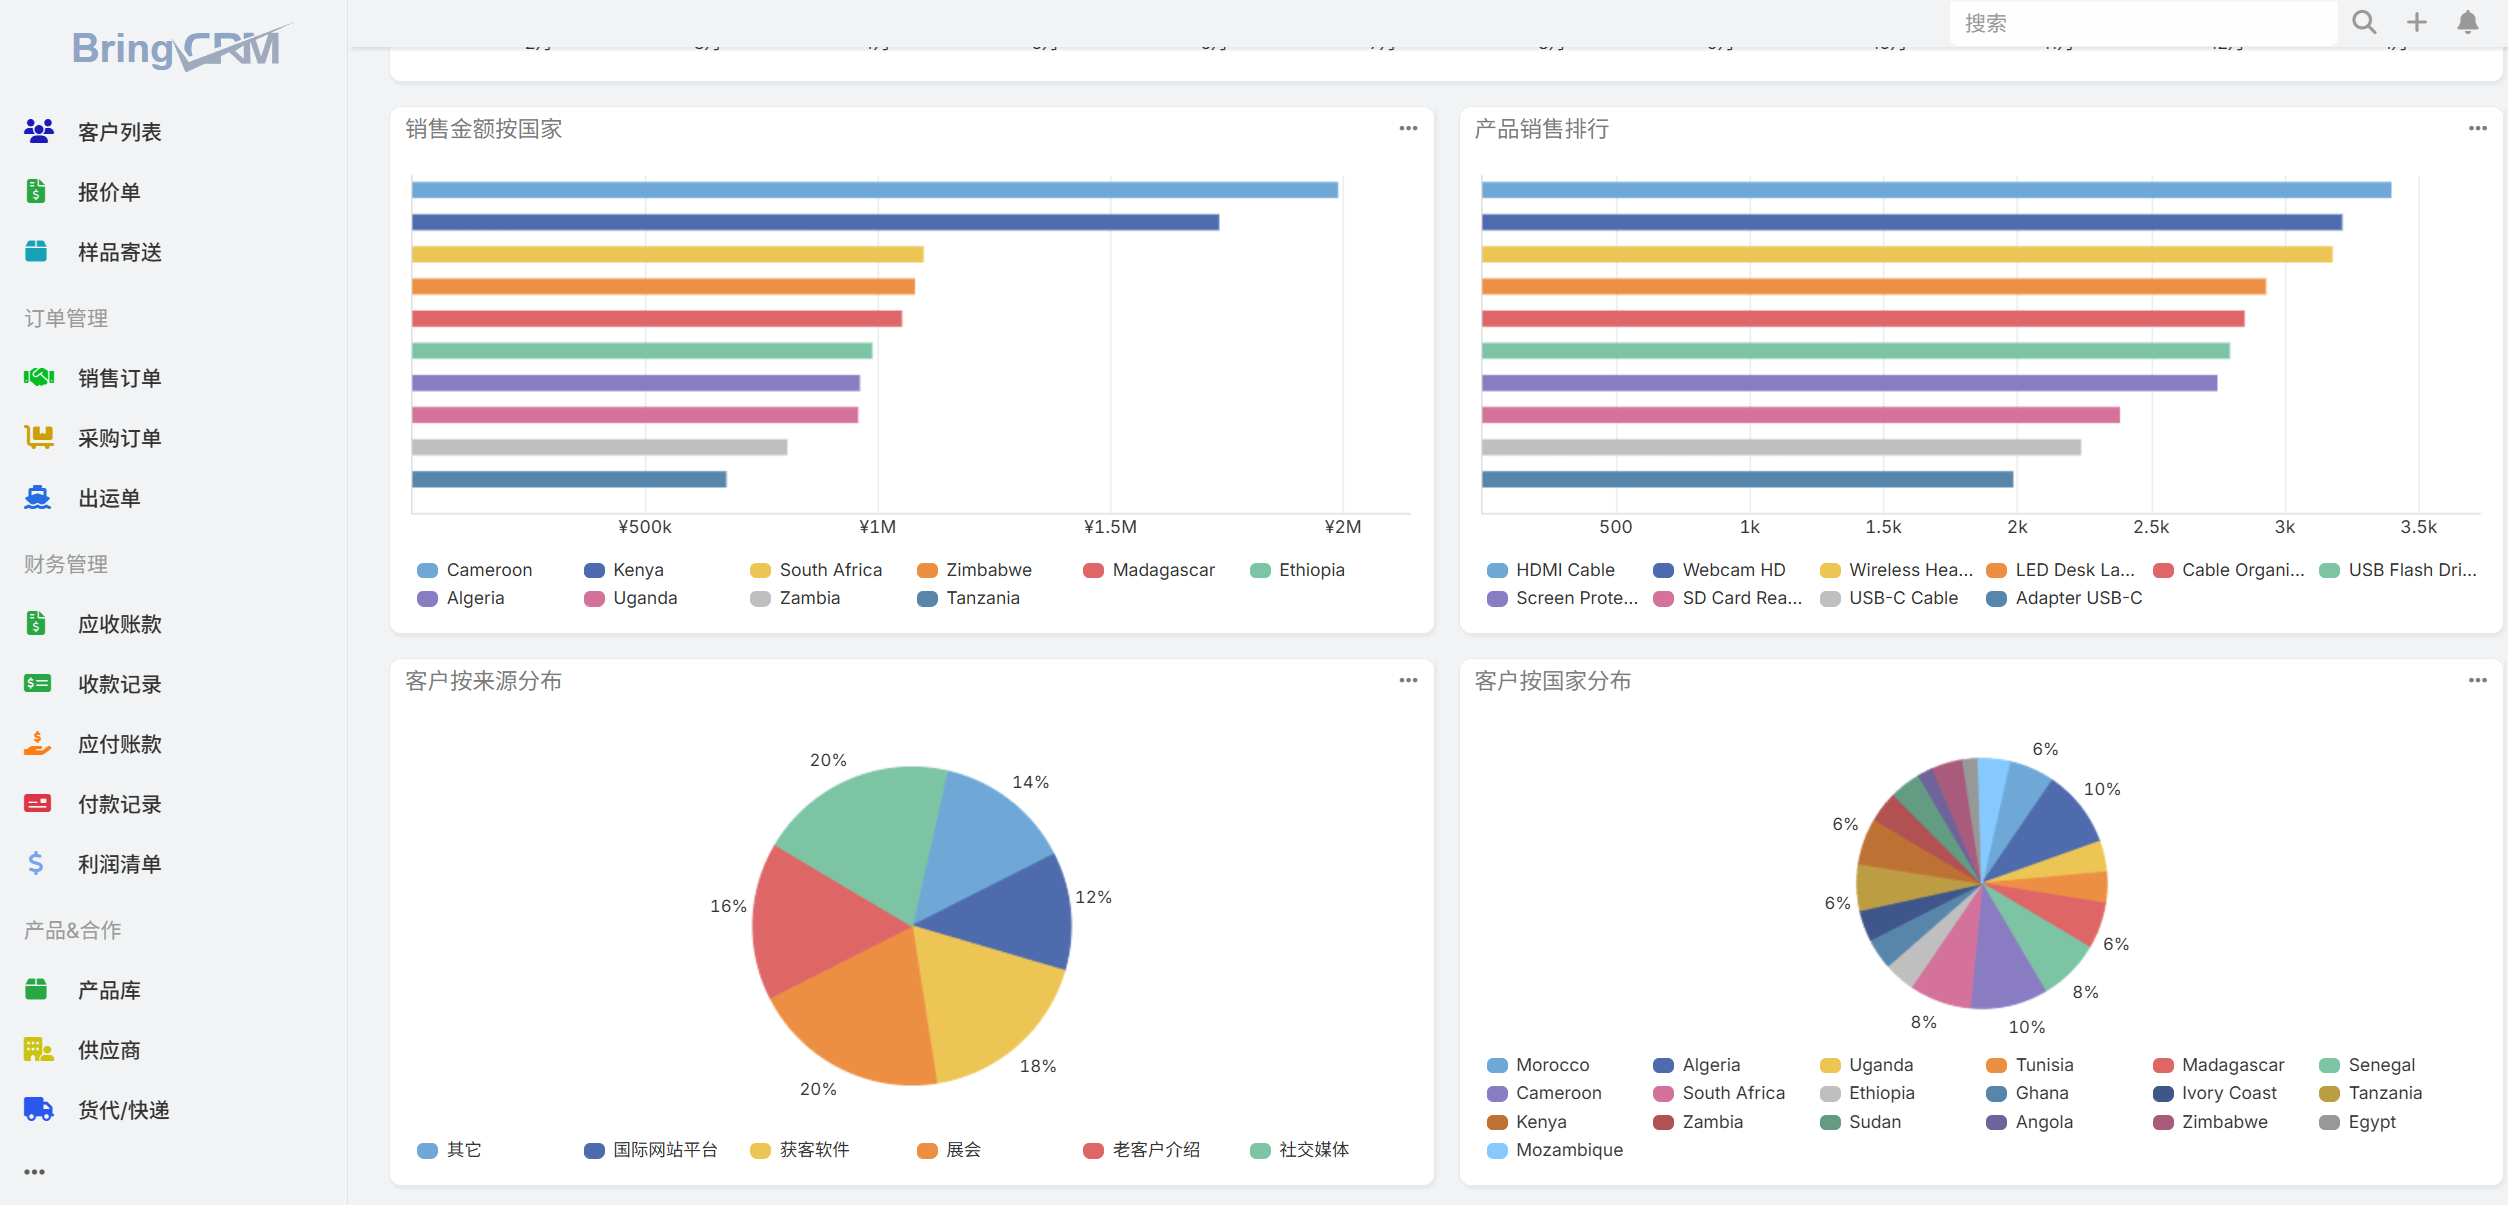This screenshot has height=1205, width=2508.
Task: Open the notifications bell
Action: [2467, 22]
